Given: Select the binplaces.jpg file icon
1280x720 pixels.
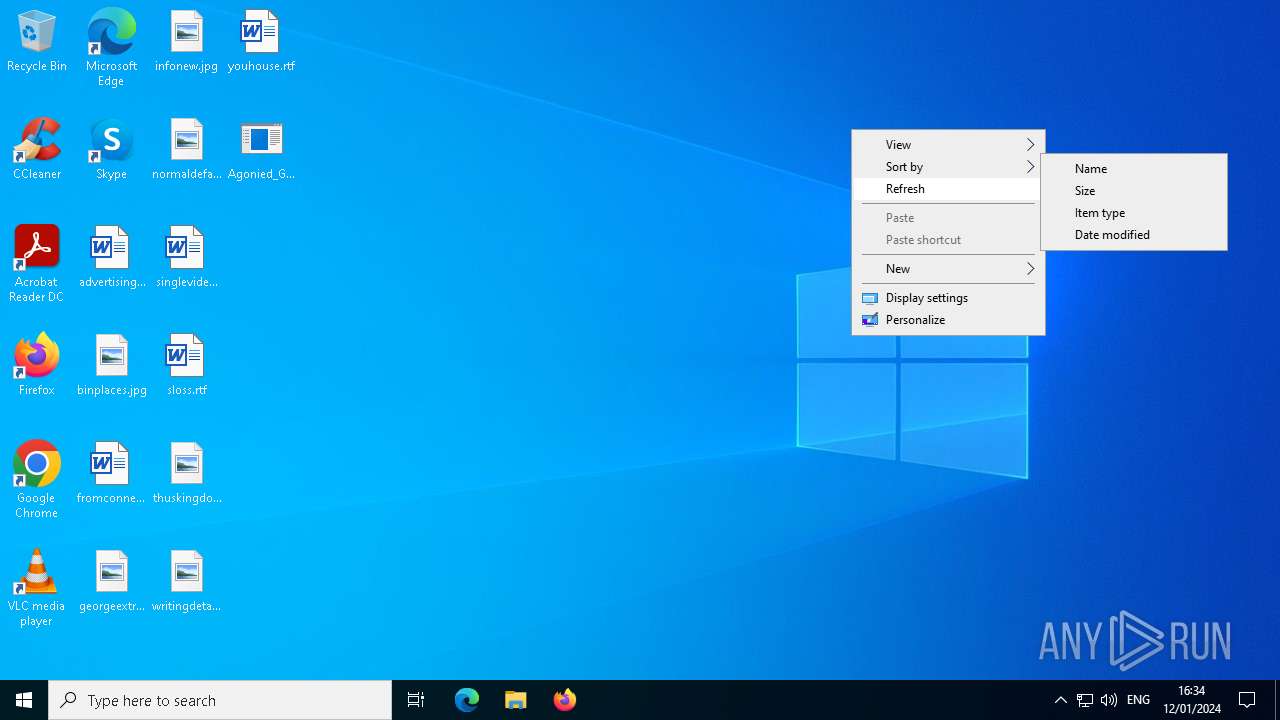Looking at the screenshot, I should [x=111, y=366].
